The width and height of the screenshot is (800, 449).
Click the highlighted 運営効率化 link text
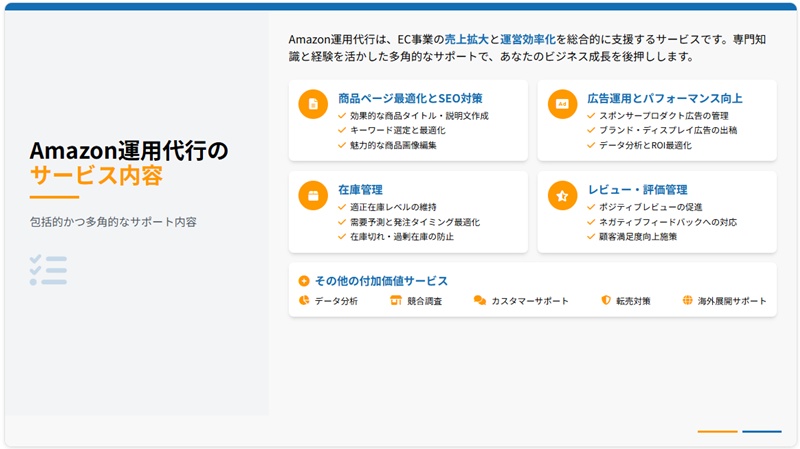tap(528, 39)
